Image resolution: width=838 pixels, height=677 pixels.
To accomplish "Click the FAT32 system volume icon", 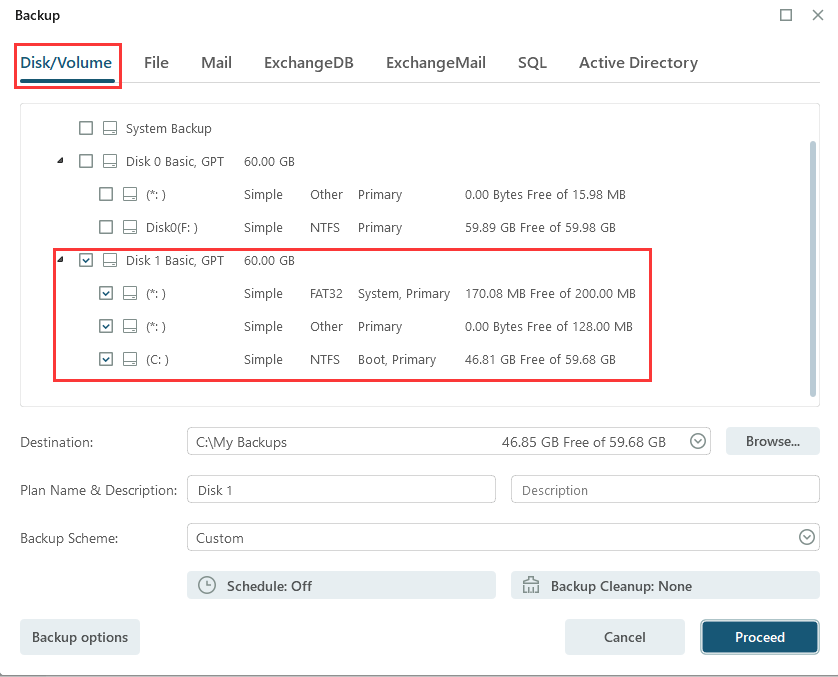I will click(130, 294).
